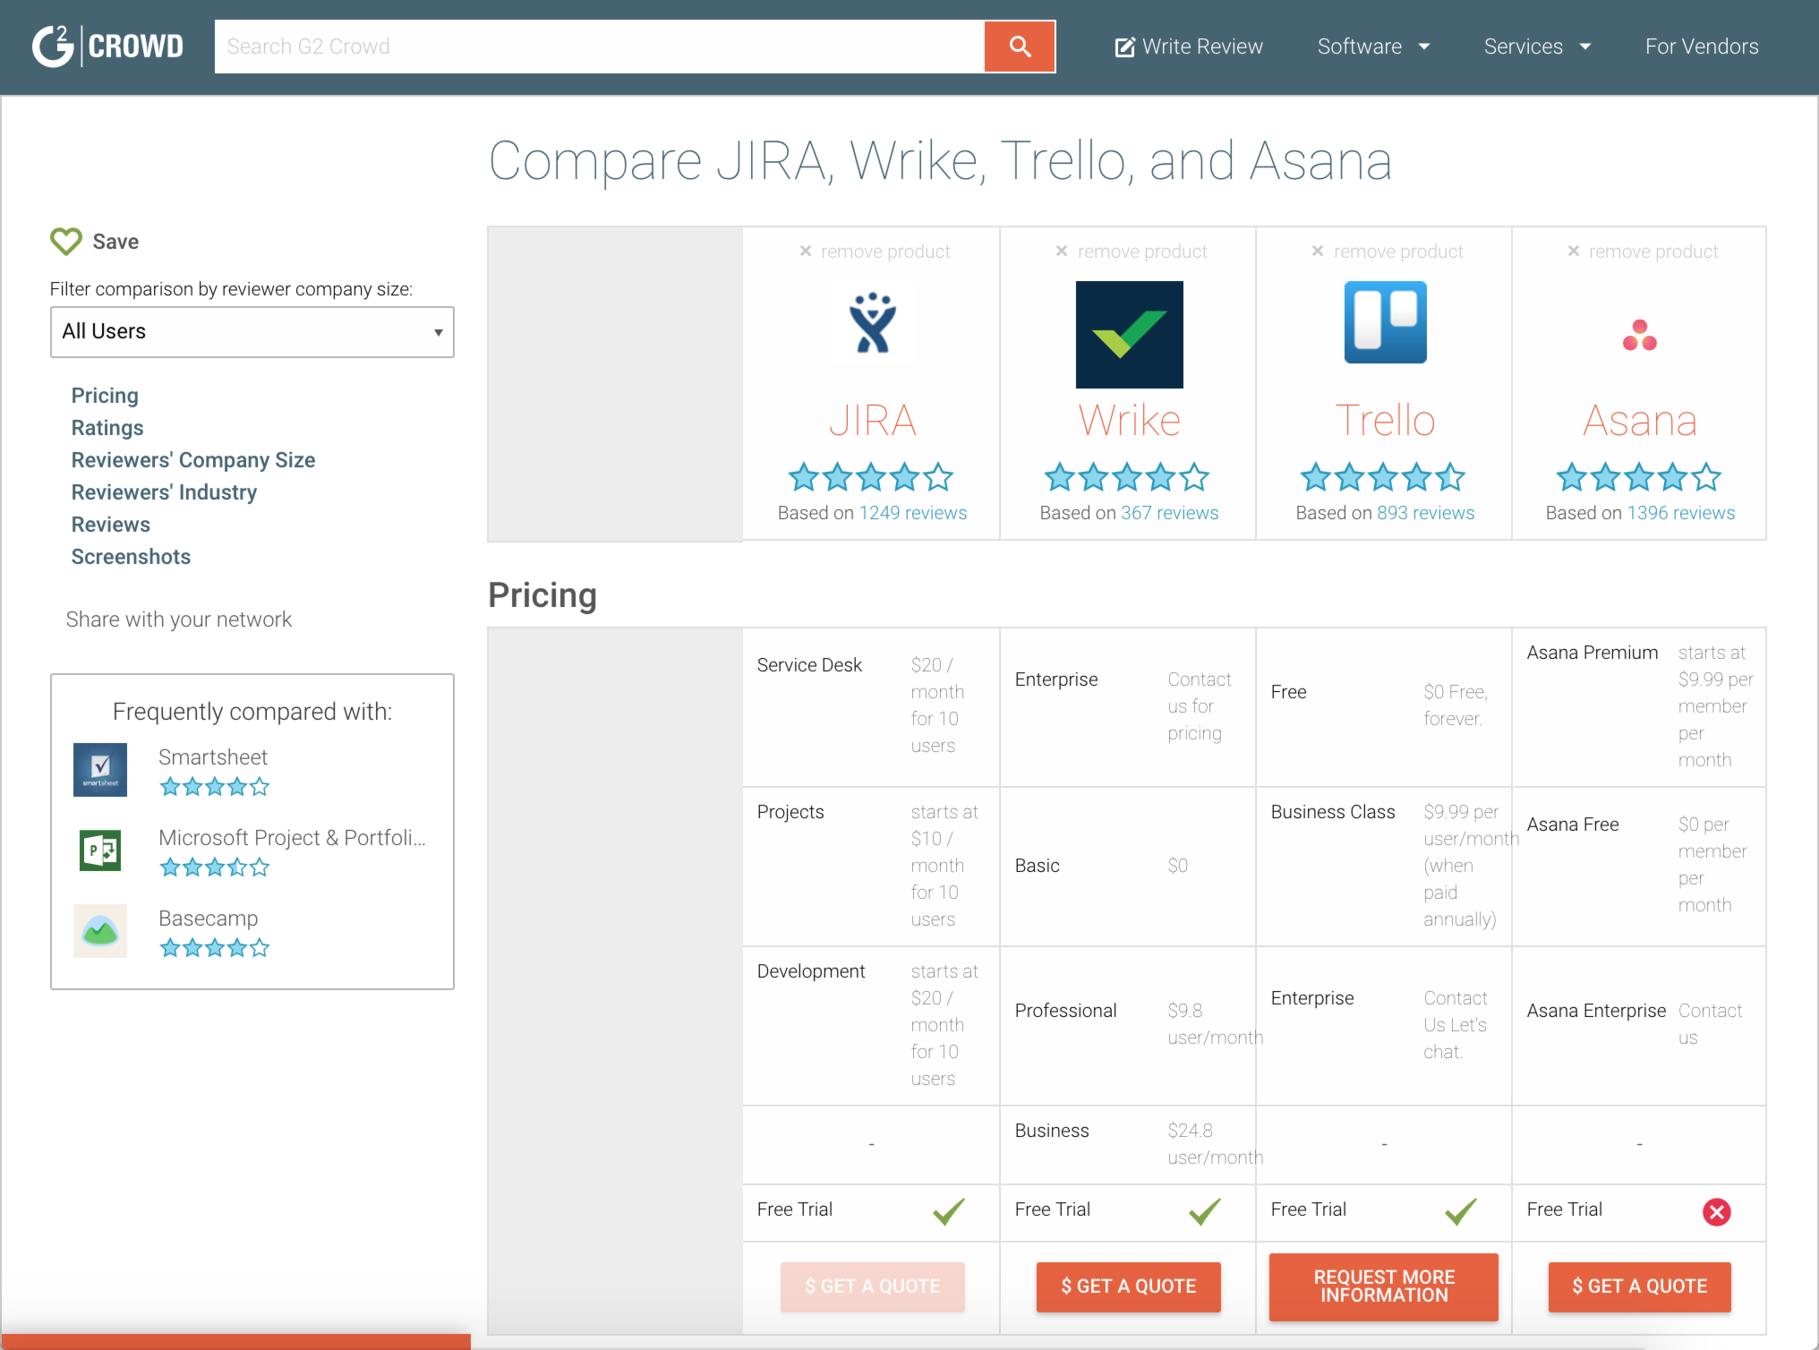Click Trello's star rating

click(1383, 477)
